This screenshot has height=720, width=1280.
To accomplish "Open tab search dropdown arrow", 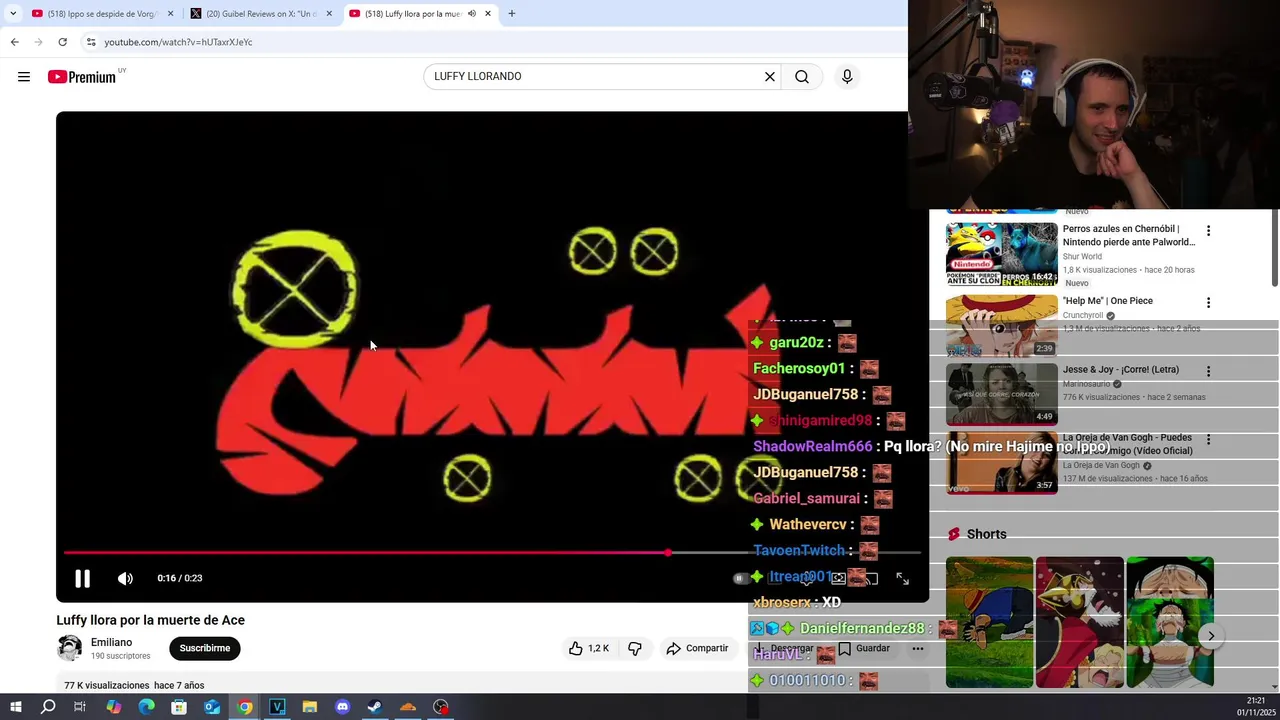I will (13, 14).
